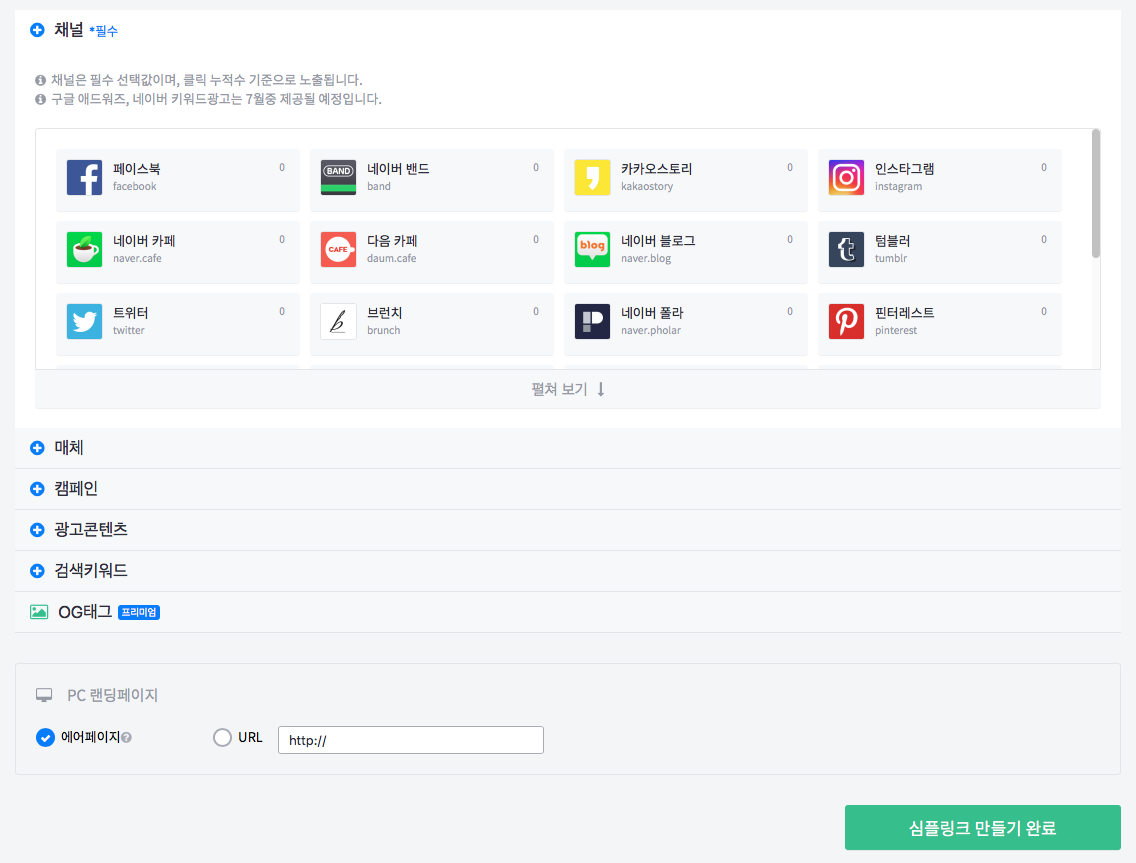Screen dimensions: 1136x863
Task: Collapse the 채널 section plus icon
Action: click(37, 30)
